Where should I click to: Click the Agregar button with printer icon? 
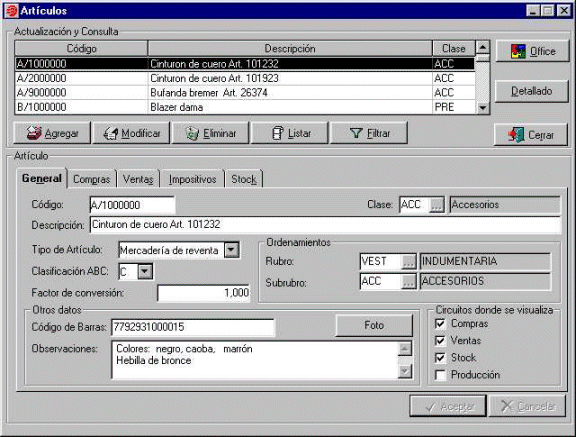pos(52,133)
